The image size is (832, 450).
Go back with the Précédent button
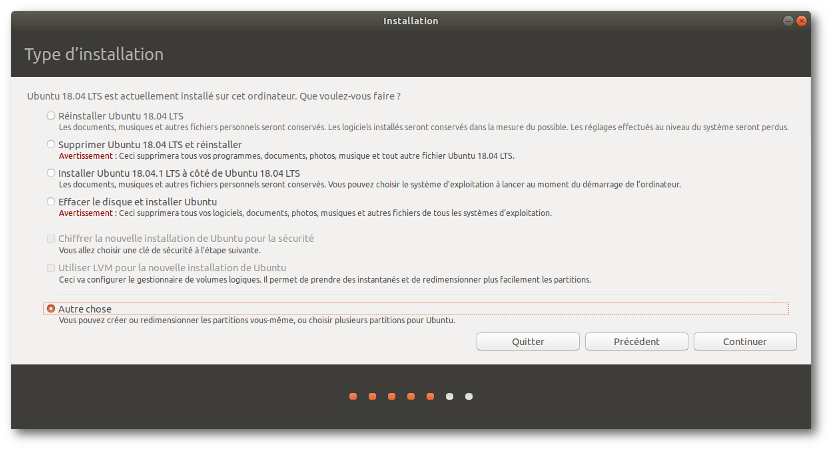click(x=636, y=341)
